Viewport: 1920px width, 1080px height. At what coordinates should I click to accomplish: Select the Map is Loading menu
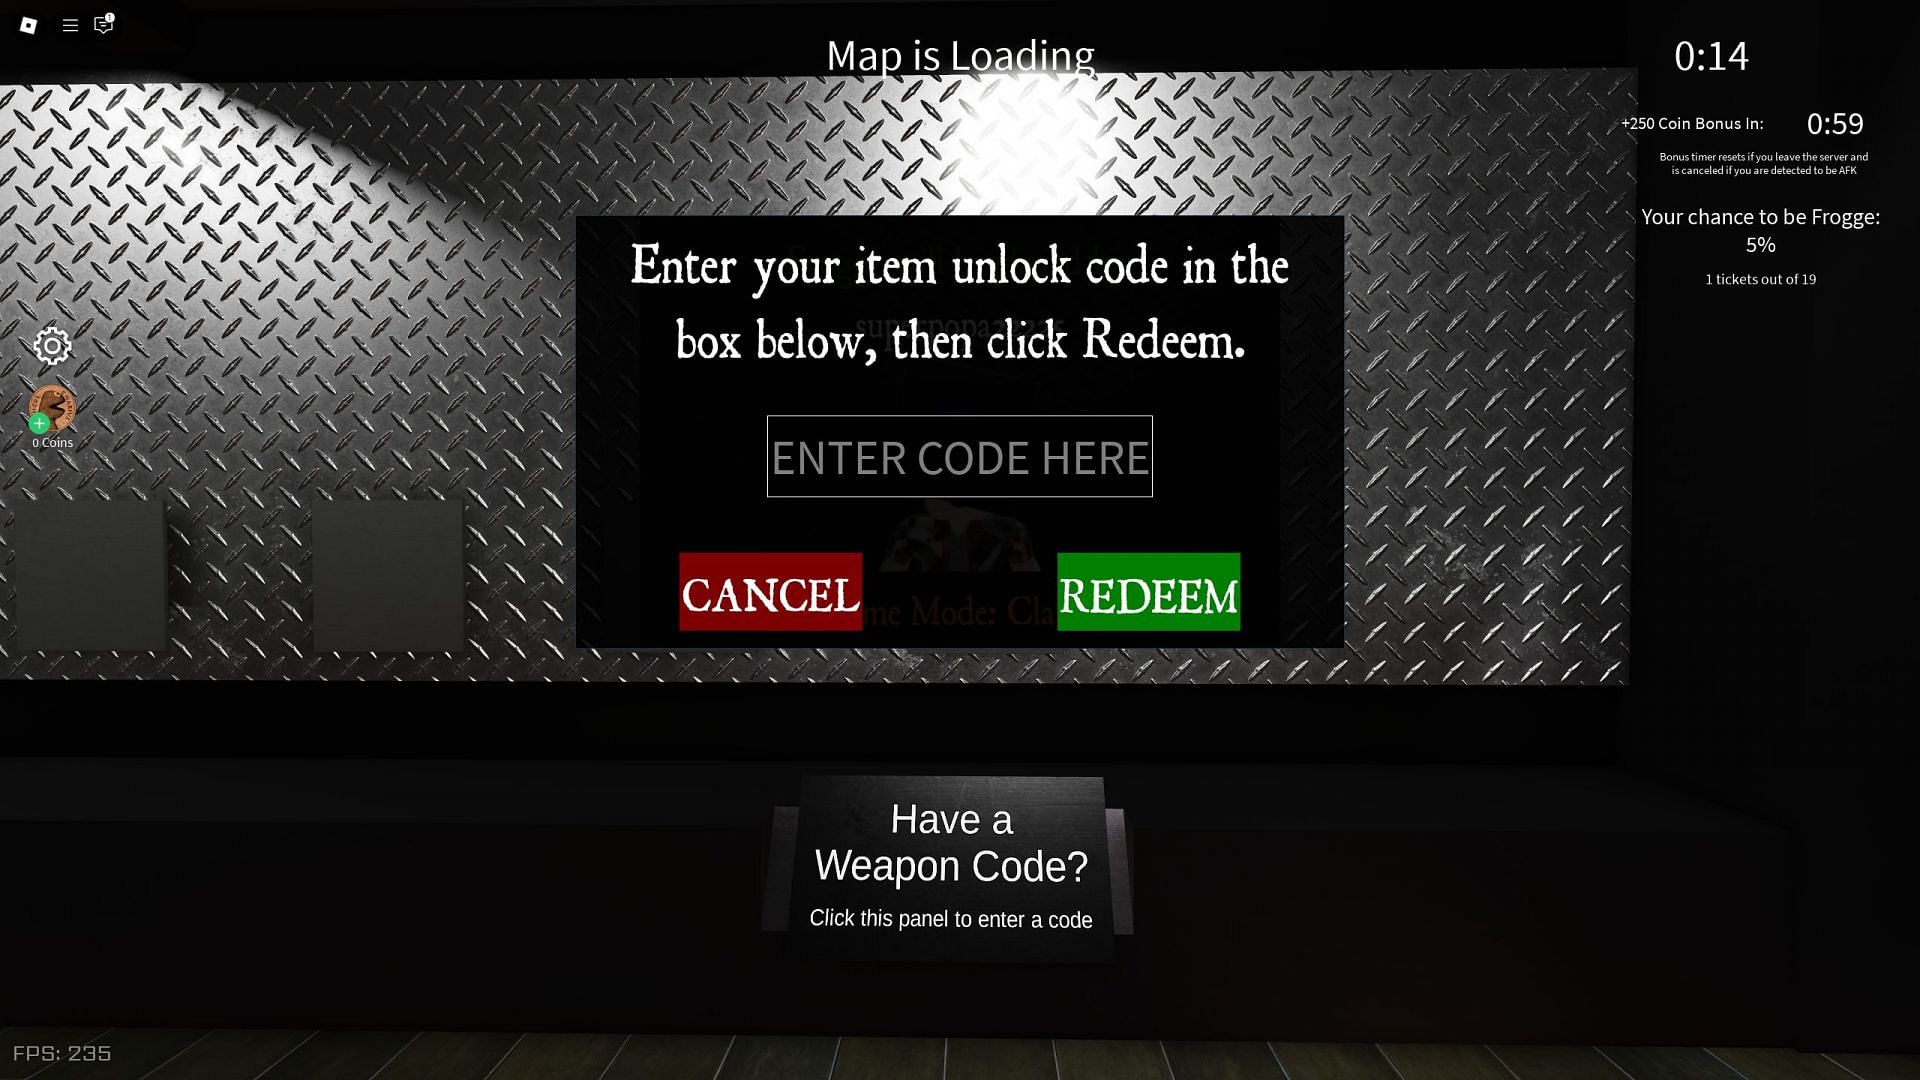click(959, 54)
